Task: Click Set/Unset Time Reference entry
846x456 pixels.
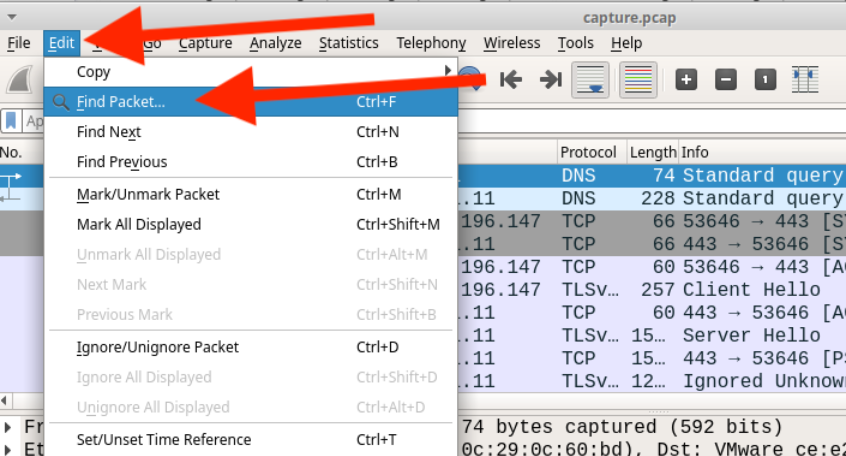Action: tap(164, 439)
